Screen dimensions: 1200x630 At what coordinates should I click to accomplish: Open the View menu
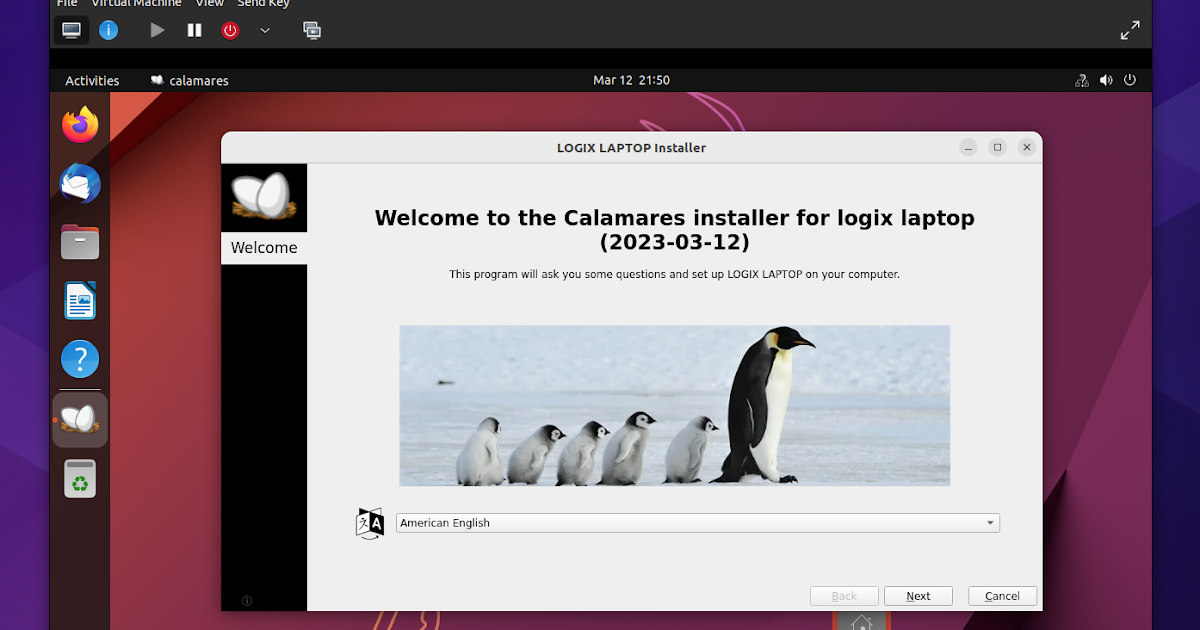point(209,4)
